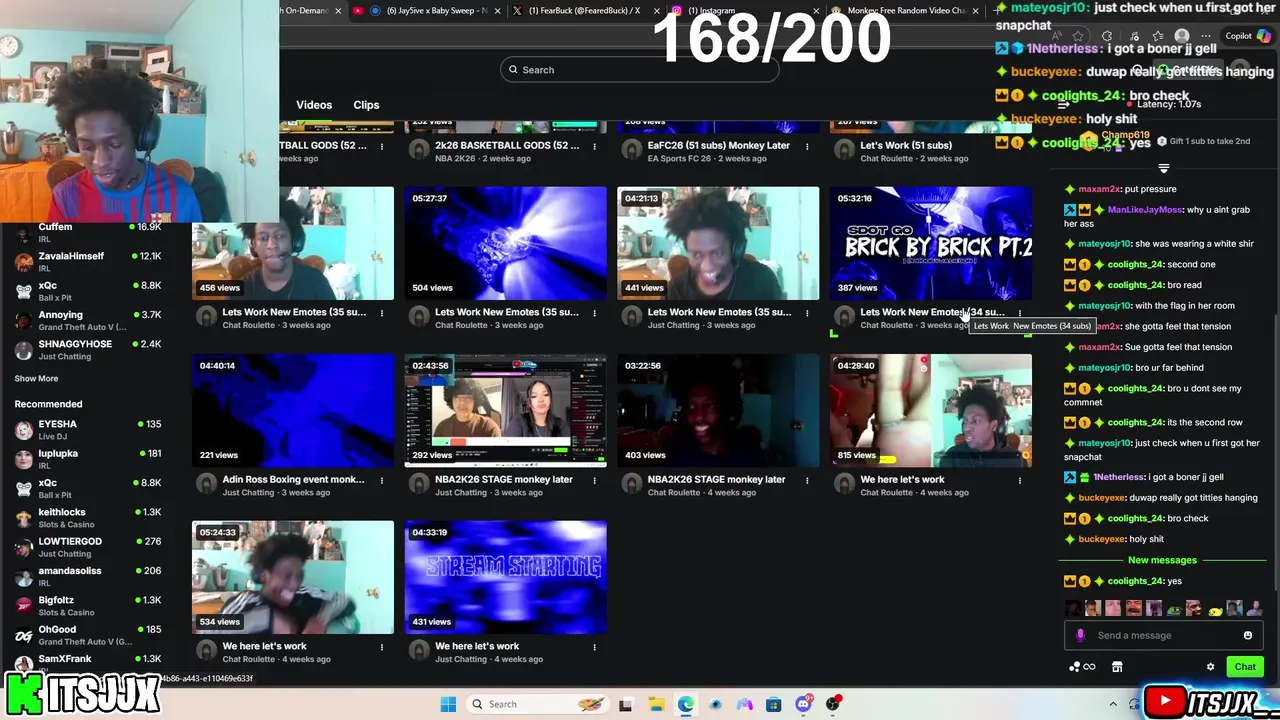
Task: Click the Microsoft Edge taskbar icon
Action: tap(685, 704)
